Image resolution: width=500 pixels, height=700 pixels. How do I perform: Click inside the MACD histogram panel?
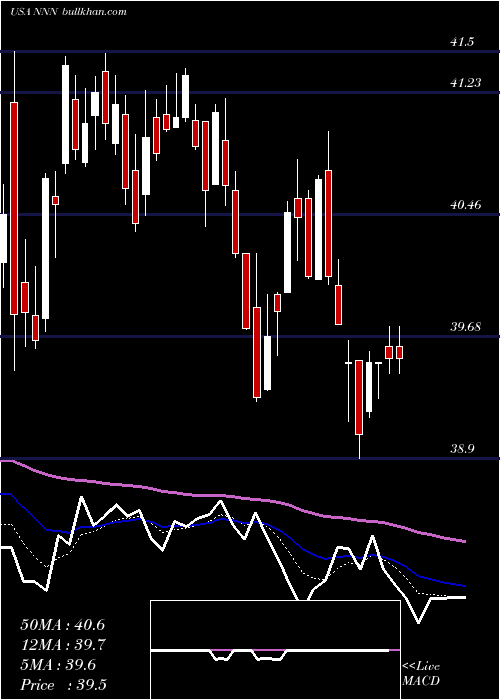[275, 650]
